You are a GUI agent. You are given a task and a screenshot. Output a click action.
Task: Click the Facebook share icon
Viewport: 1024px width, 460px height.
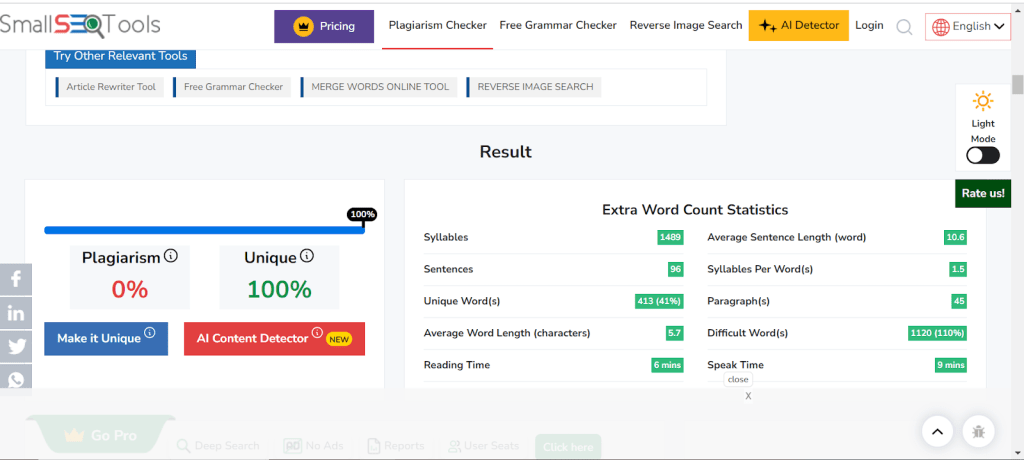tap(16, 280)
